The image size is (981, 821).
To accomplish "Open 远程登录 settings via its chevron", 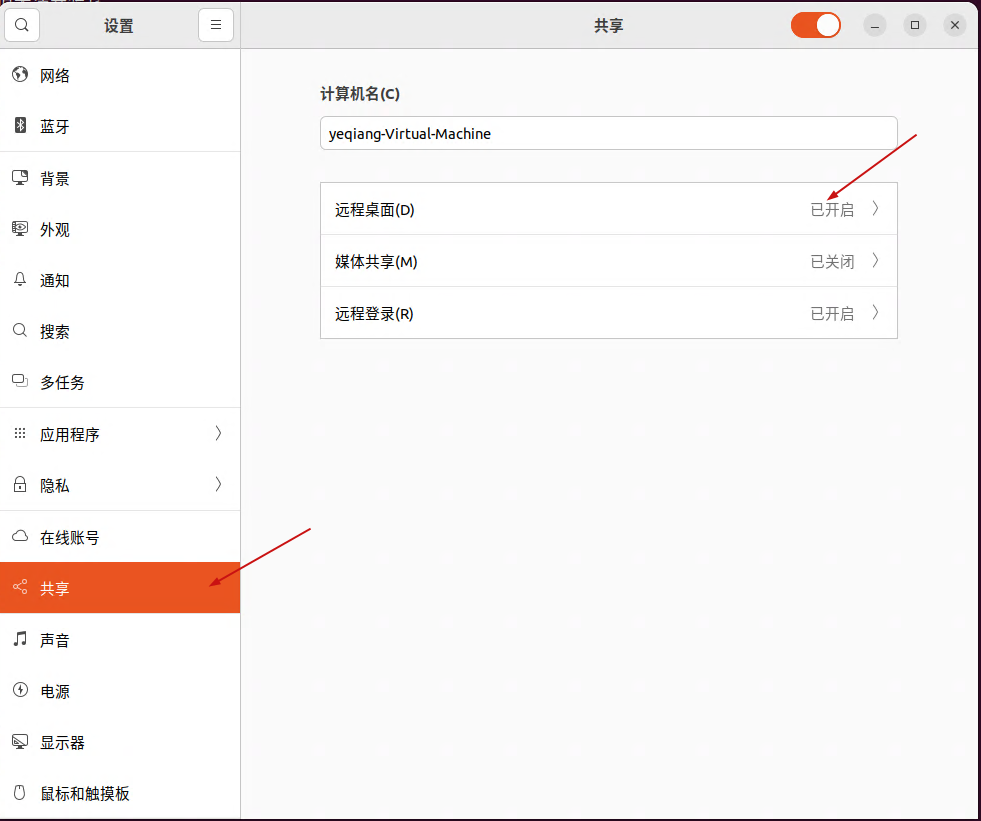I will pyautogui.click(x=876, y=312).
